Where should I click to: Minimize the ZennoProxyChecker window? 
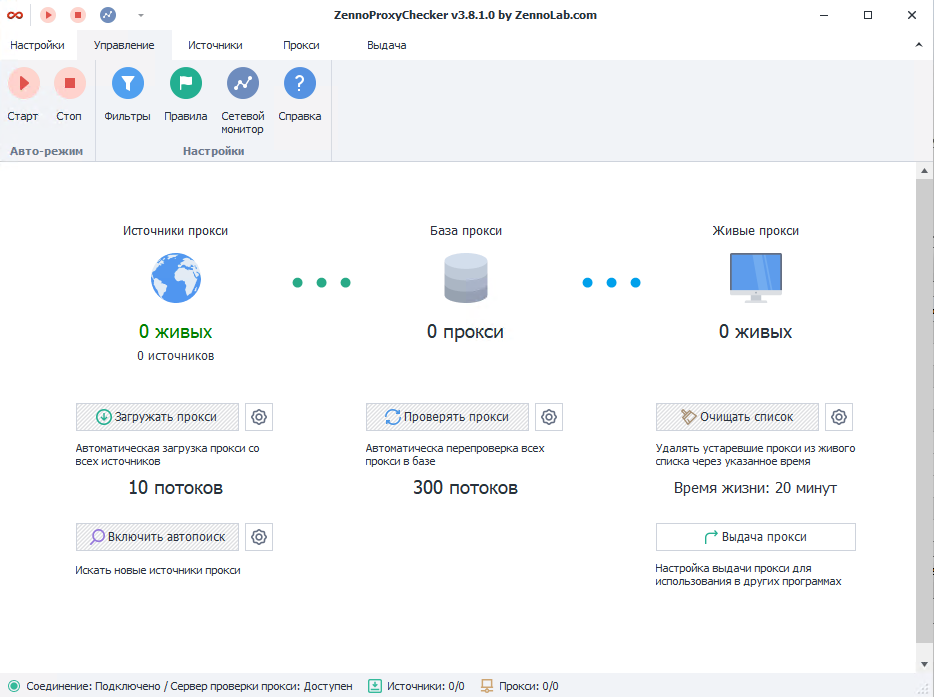[824, 15]
